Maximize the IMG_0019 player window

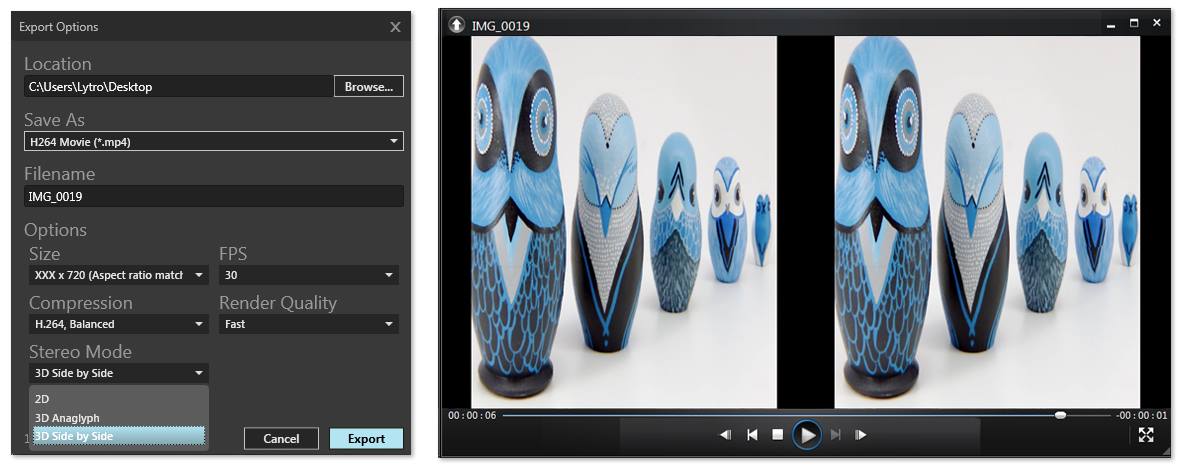[1134, 23]
